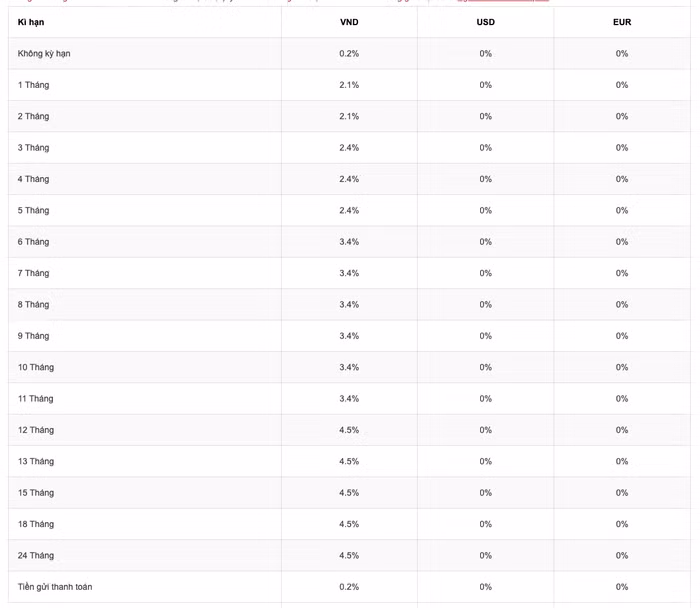Viewport: 700px width, 610px height.
Task: Click the EUR column header
Action: [x=622, y=22]
